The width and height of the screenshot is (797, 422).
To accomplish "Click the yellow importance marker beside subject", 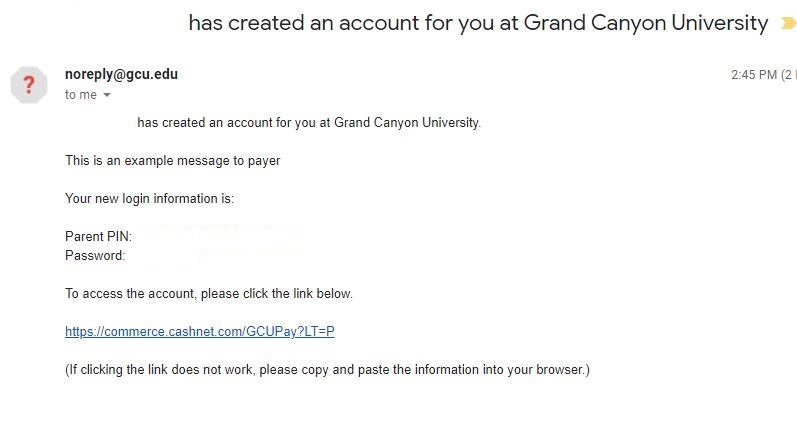I will click(789, 23).
